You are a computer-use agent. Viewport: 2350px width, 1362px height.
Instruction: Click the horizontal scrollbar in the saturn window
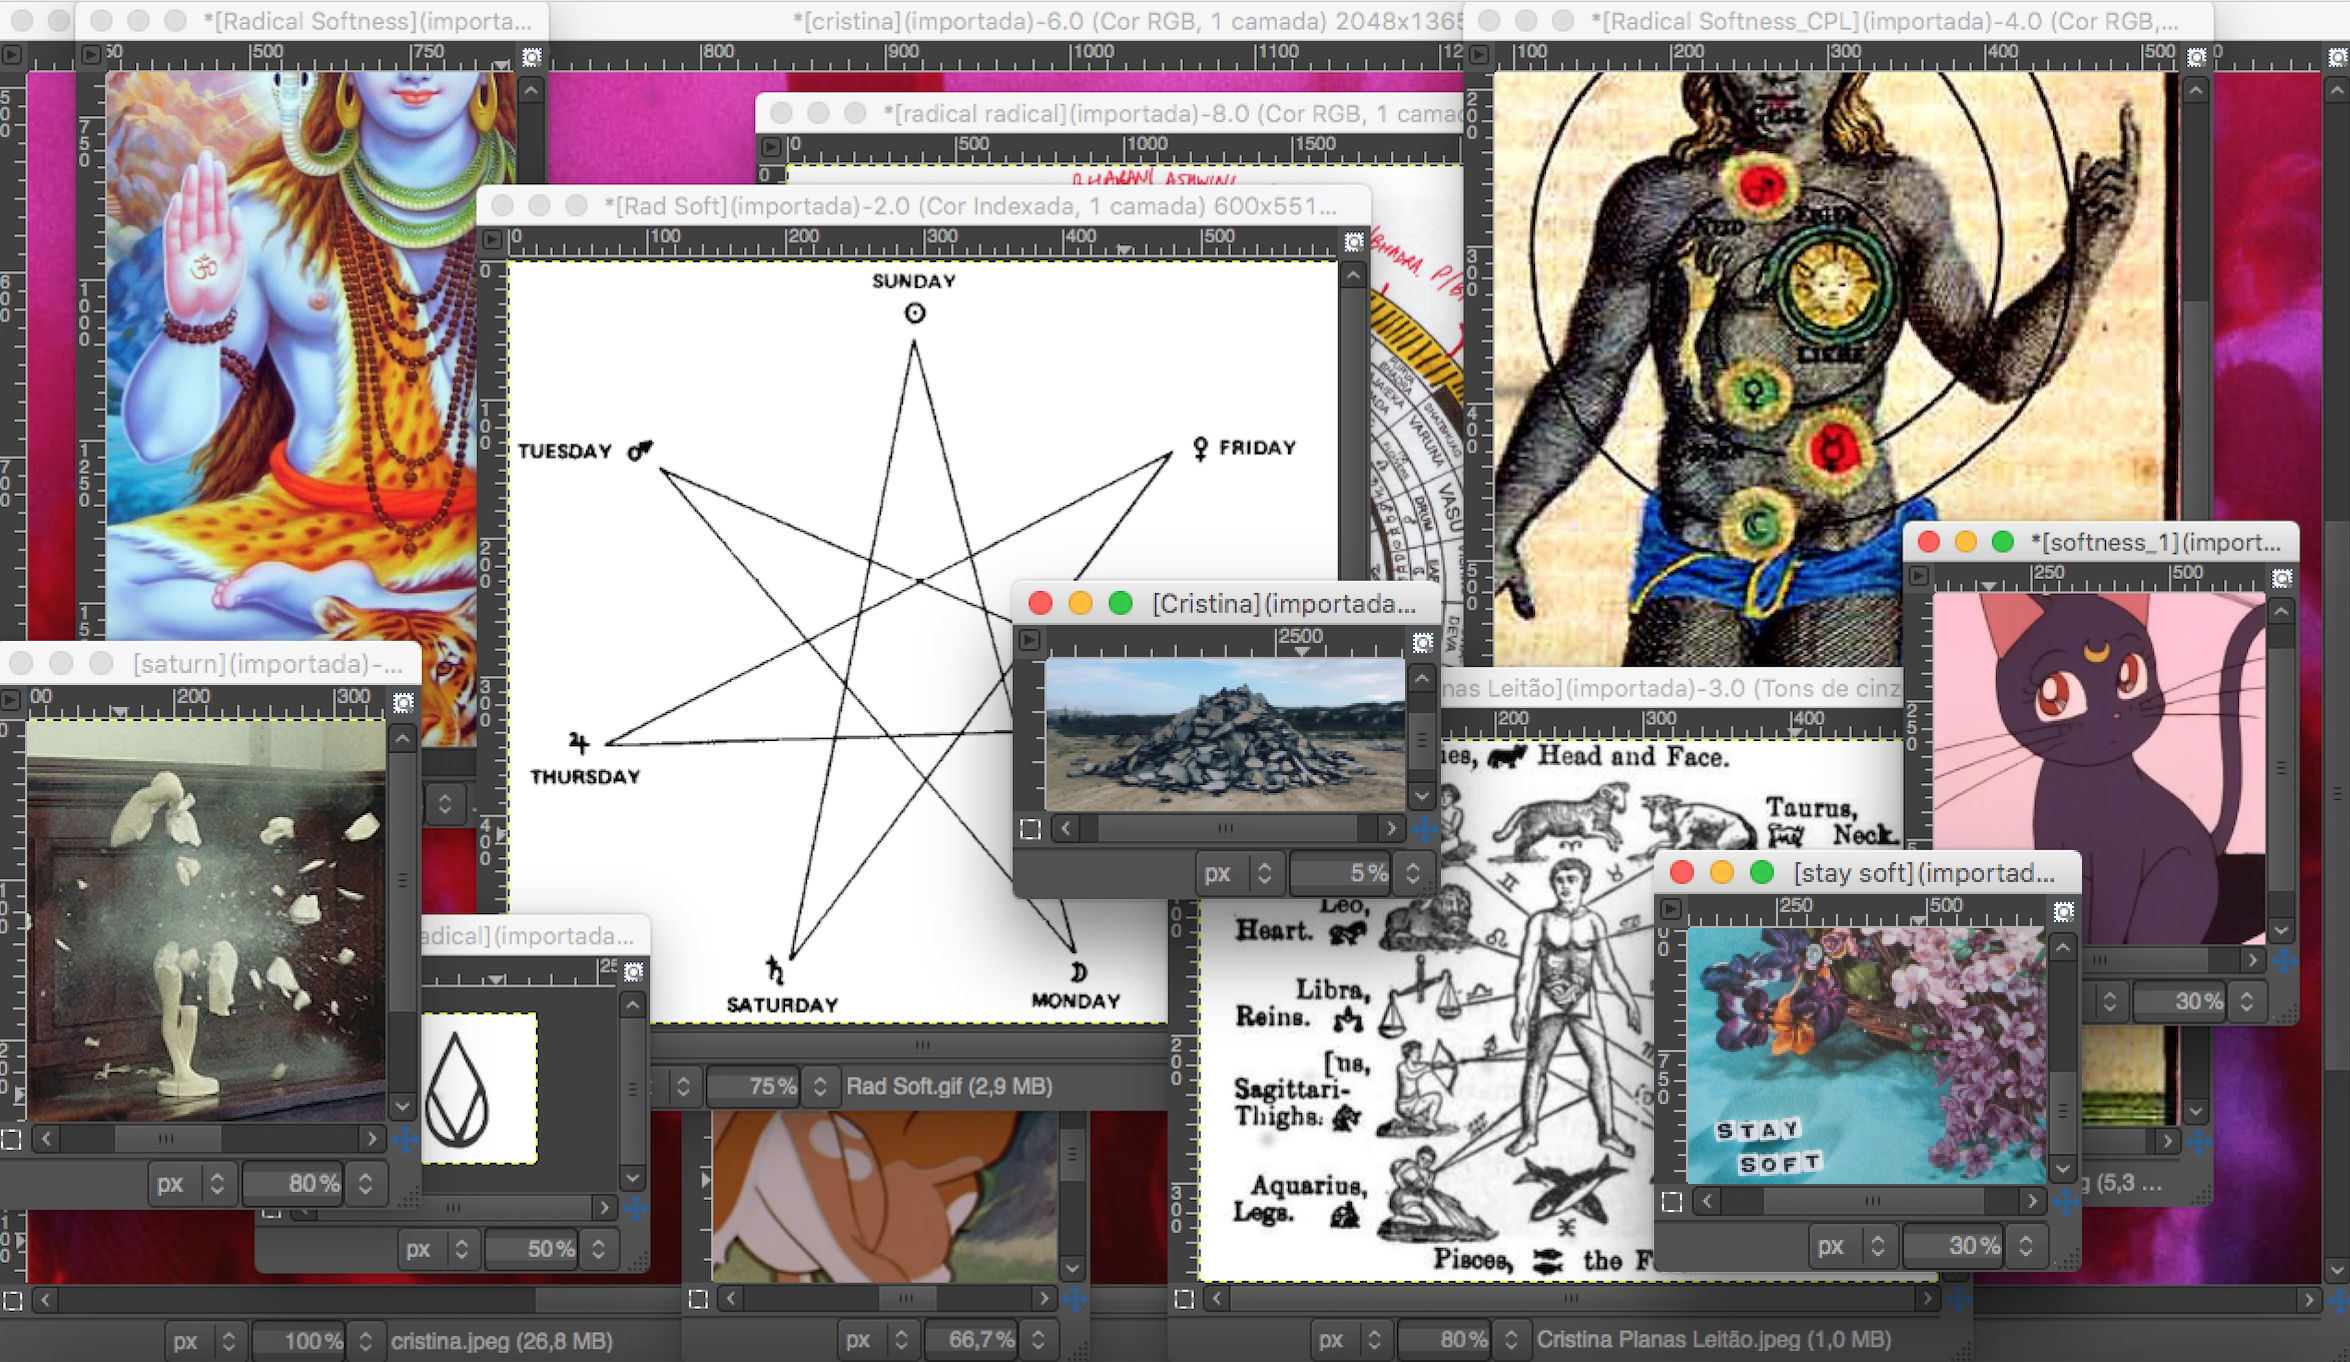(x=167, y=1138)
